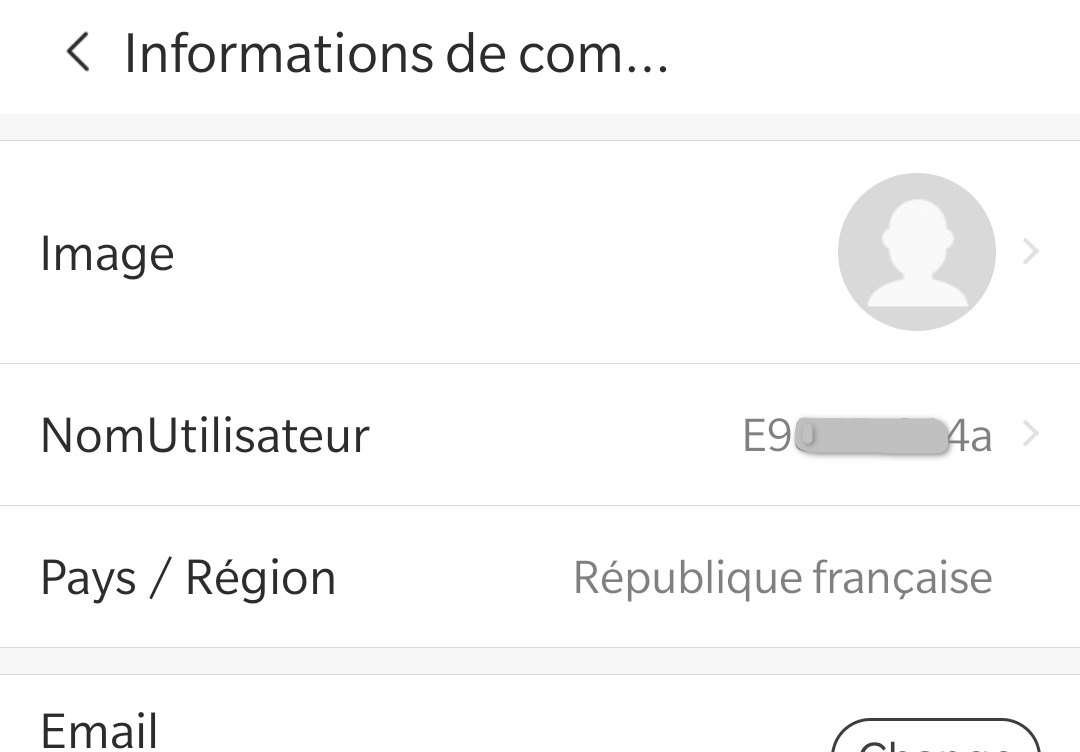This screenshot has width=1080, height=752.
Task: Tap the back arrow icon
Action: pyautogui.click(x=78, y=52)
